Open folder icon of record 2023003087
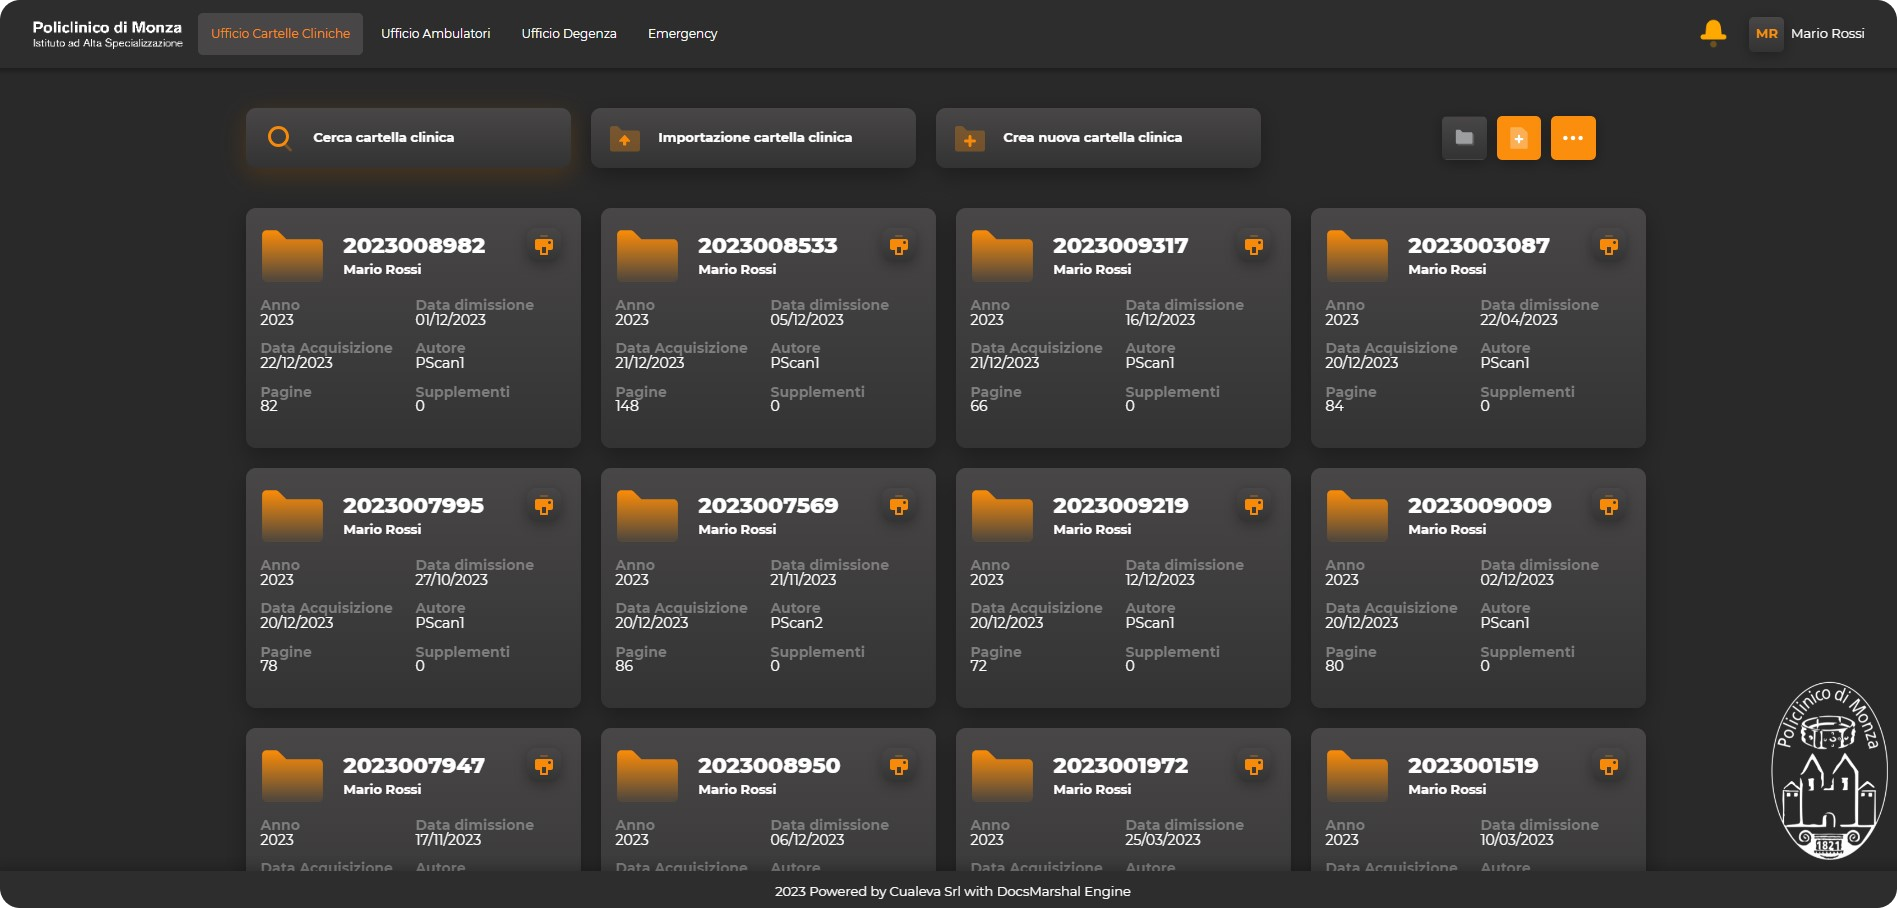1897x908 pixels. (1357, 255)
